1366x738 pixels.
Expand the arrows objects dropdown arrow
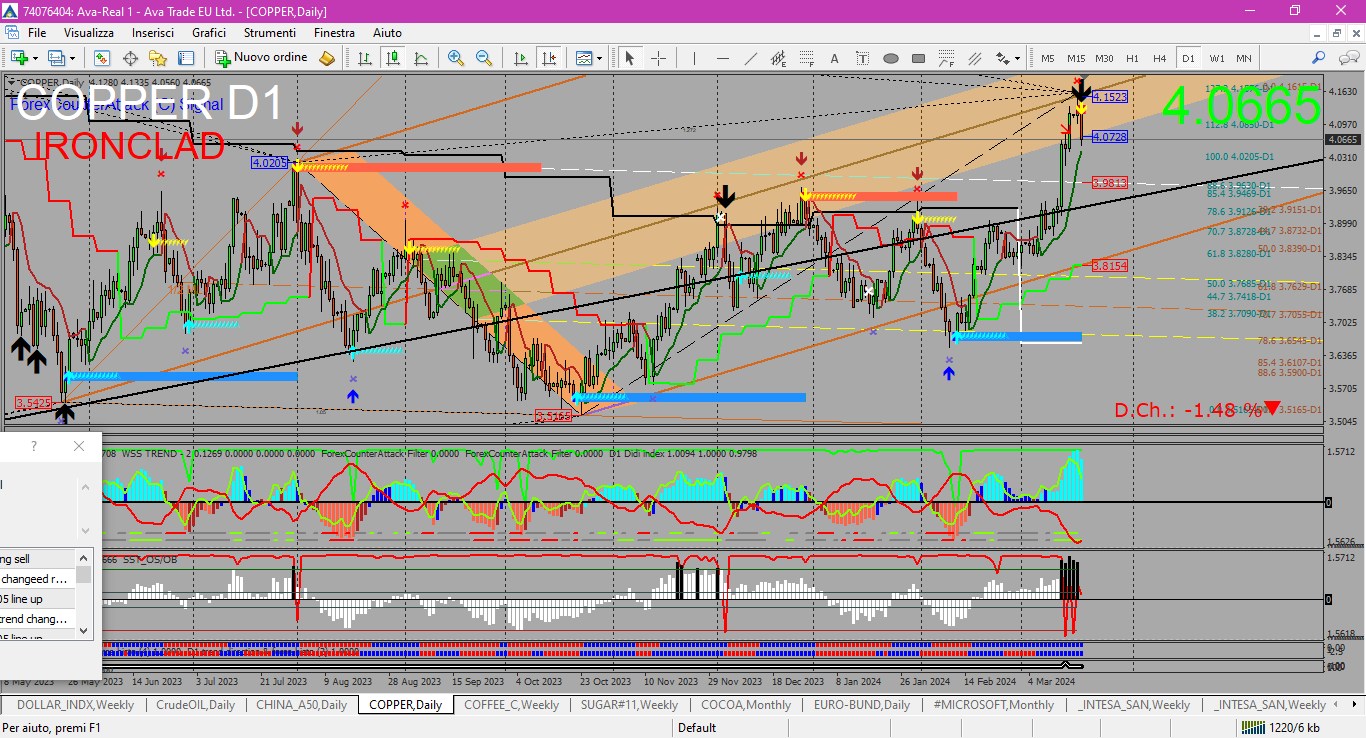(1018, 58)
